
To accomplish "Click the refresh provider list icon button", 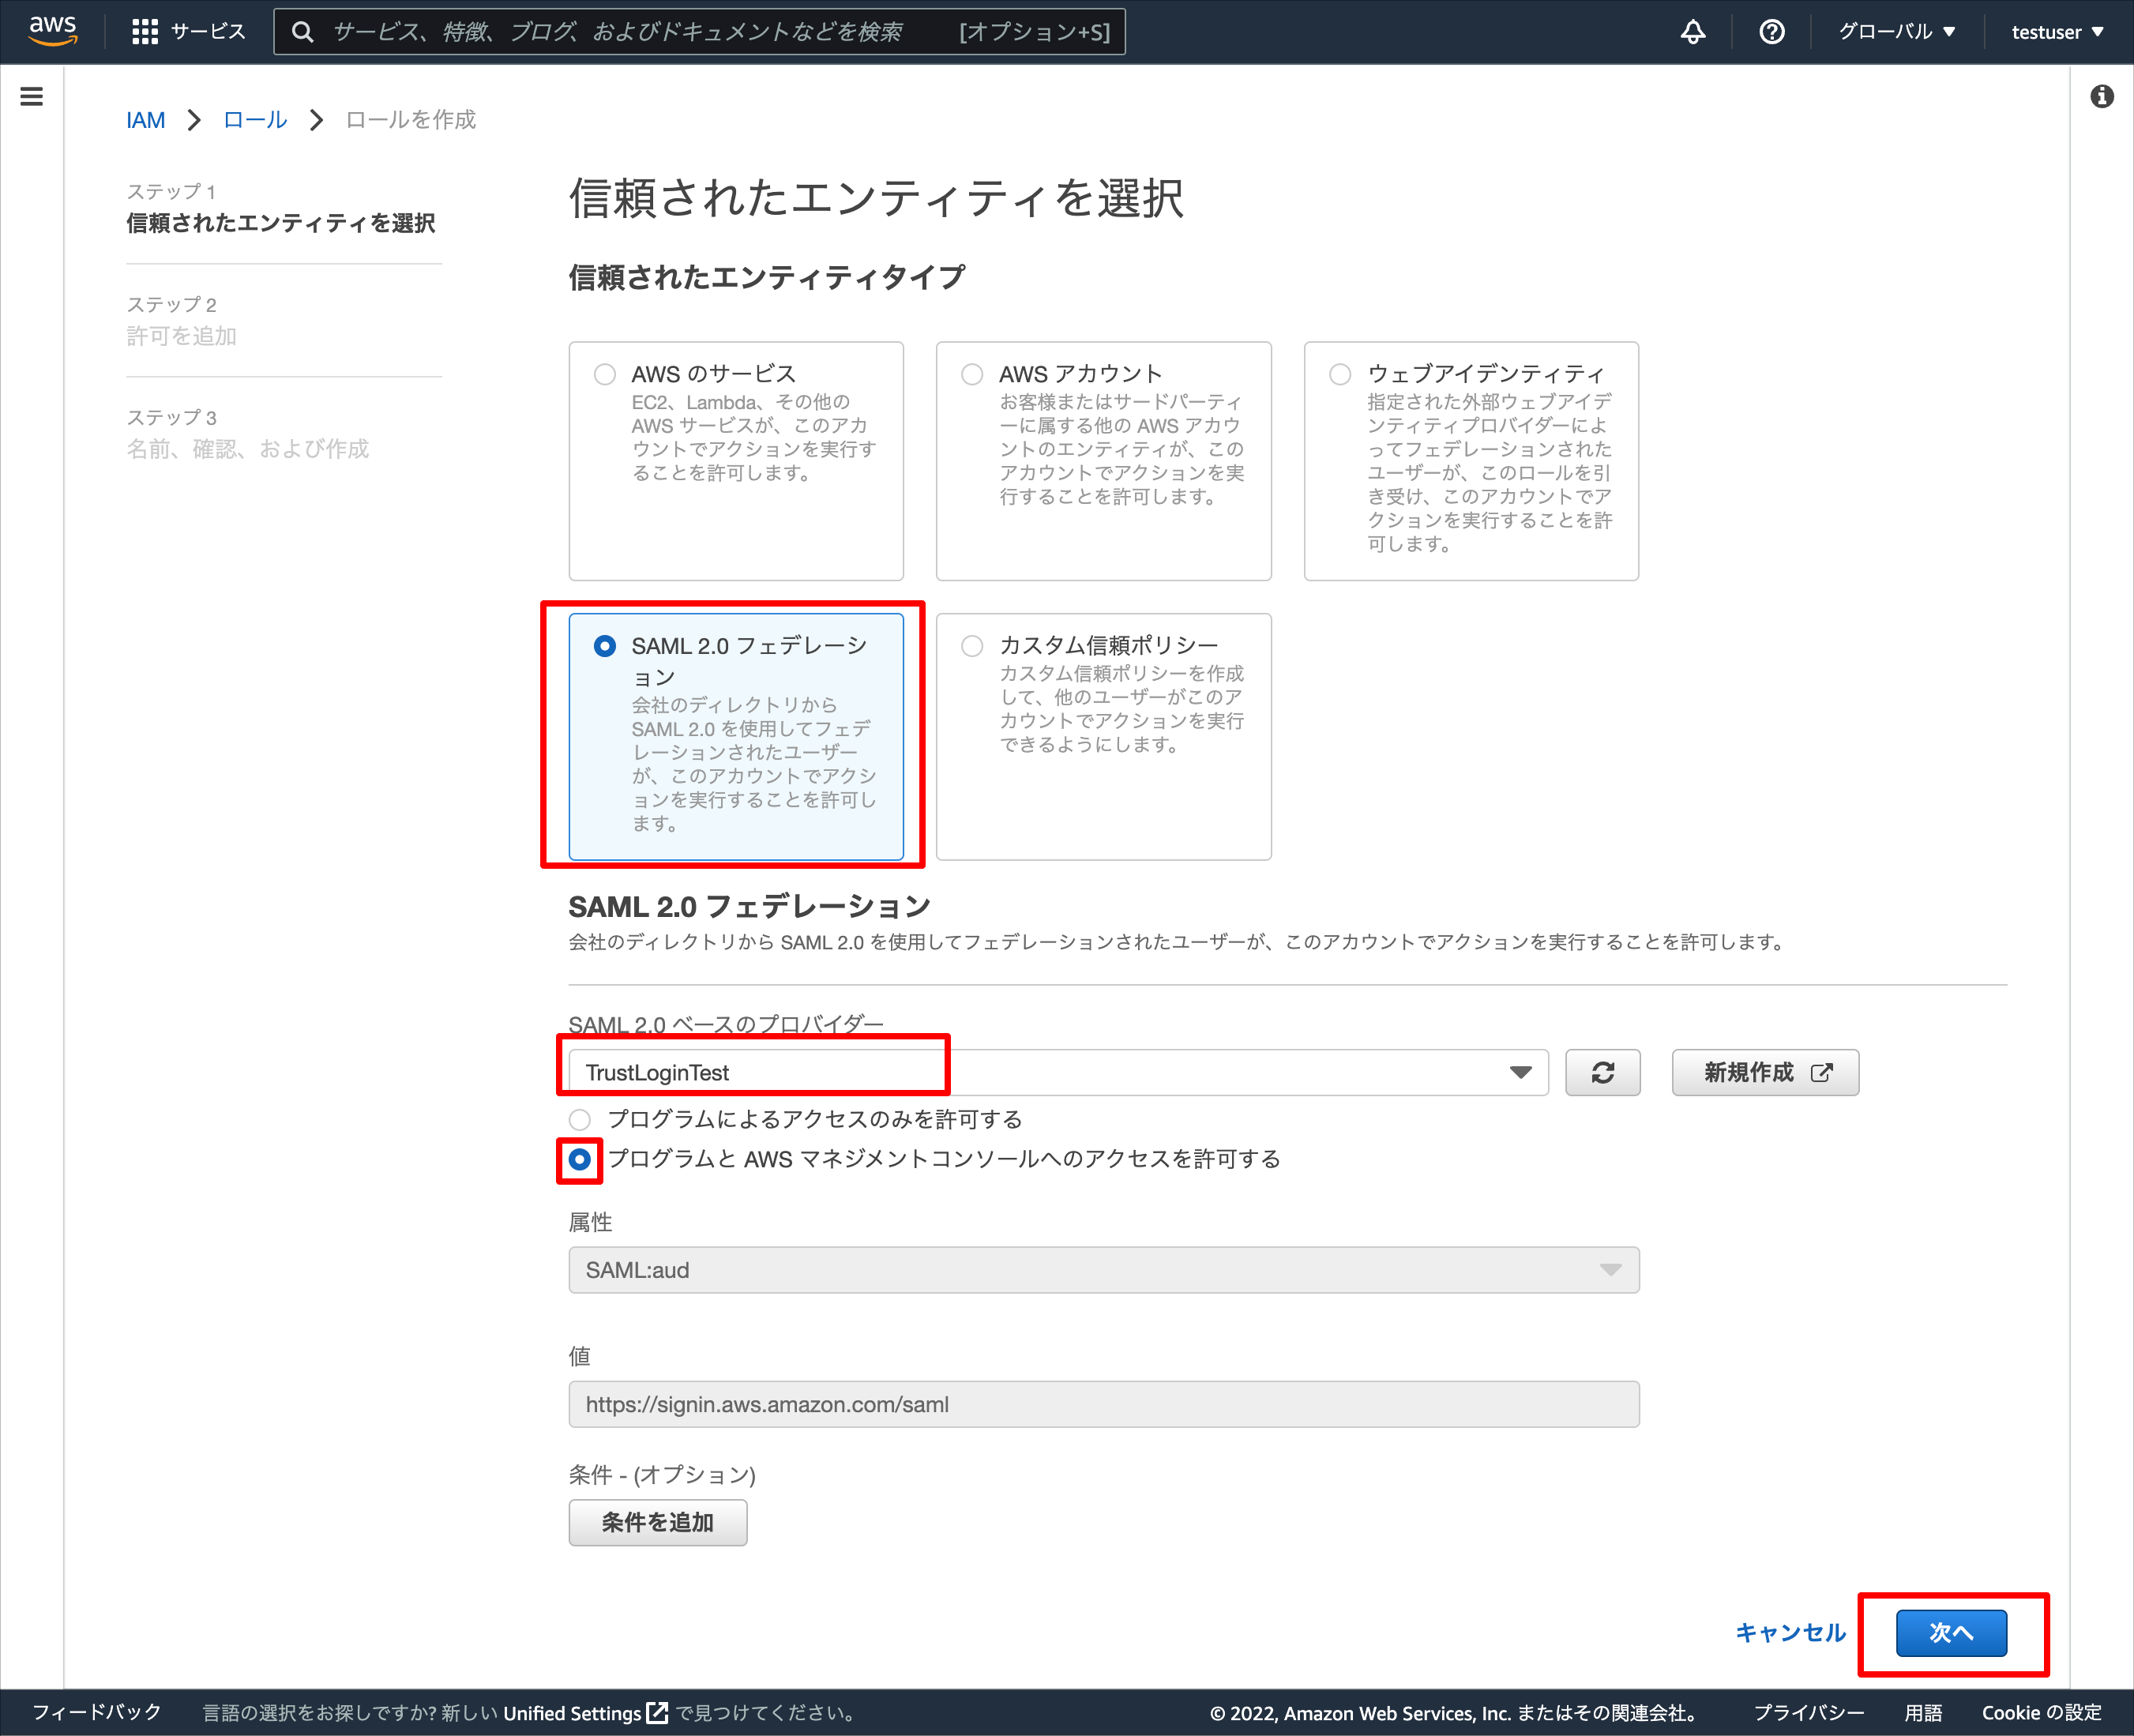I will 1602,1072.
